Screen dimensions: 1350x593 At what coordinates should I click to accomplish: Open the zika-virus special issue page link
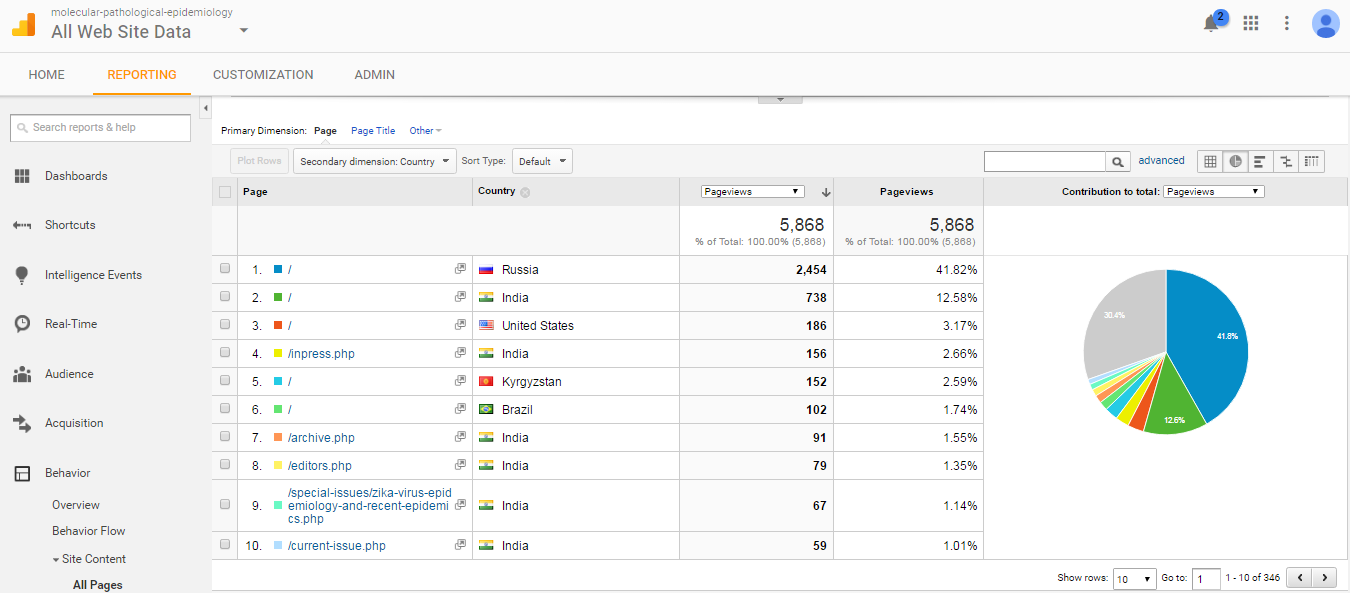[369, 505]
